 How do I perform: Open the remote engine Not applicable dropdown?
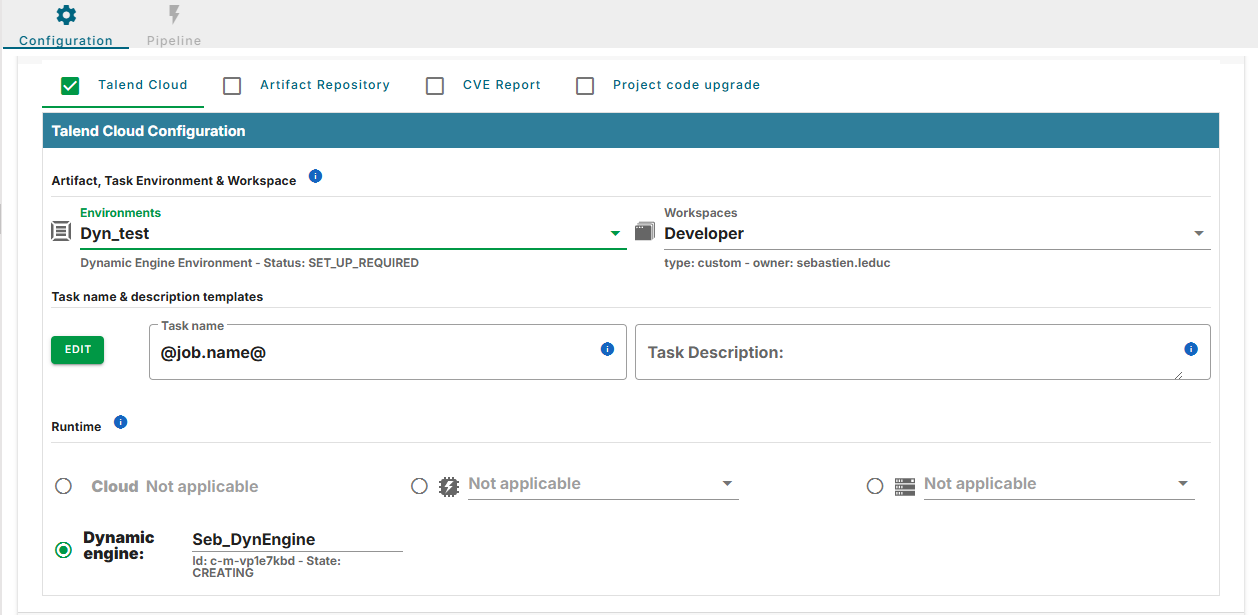(603, 484)
